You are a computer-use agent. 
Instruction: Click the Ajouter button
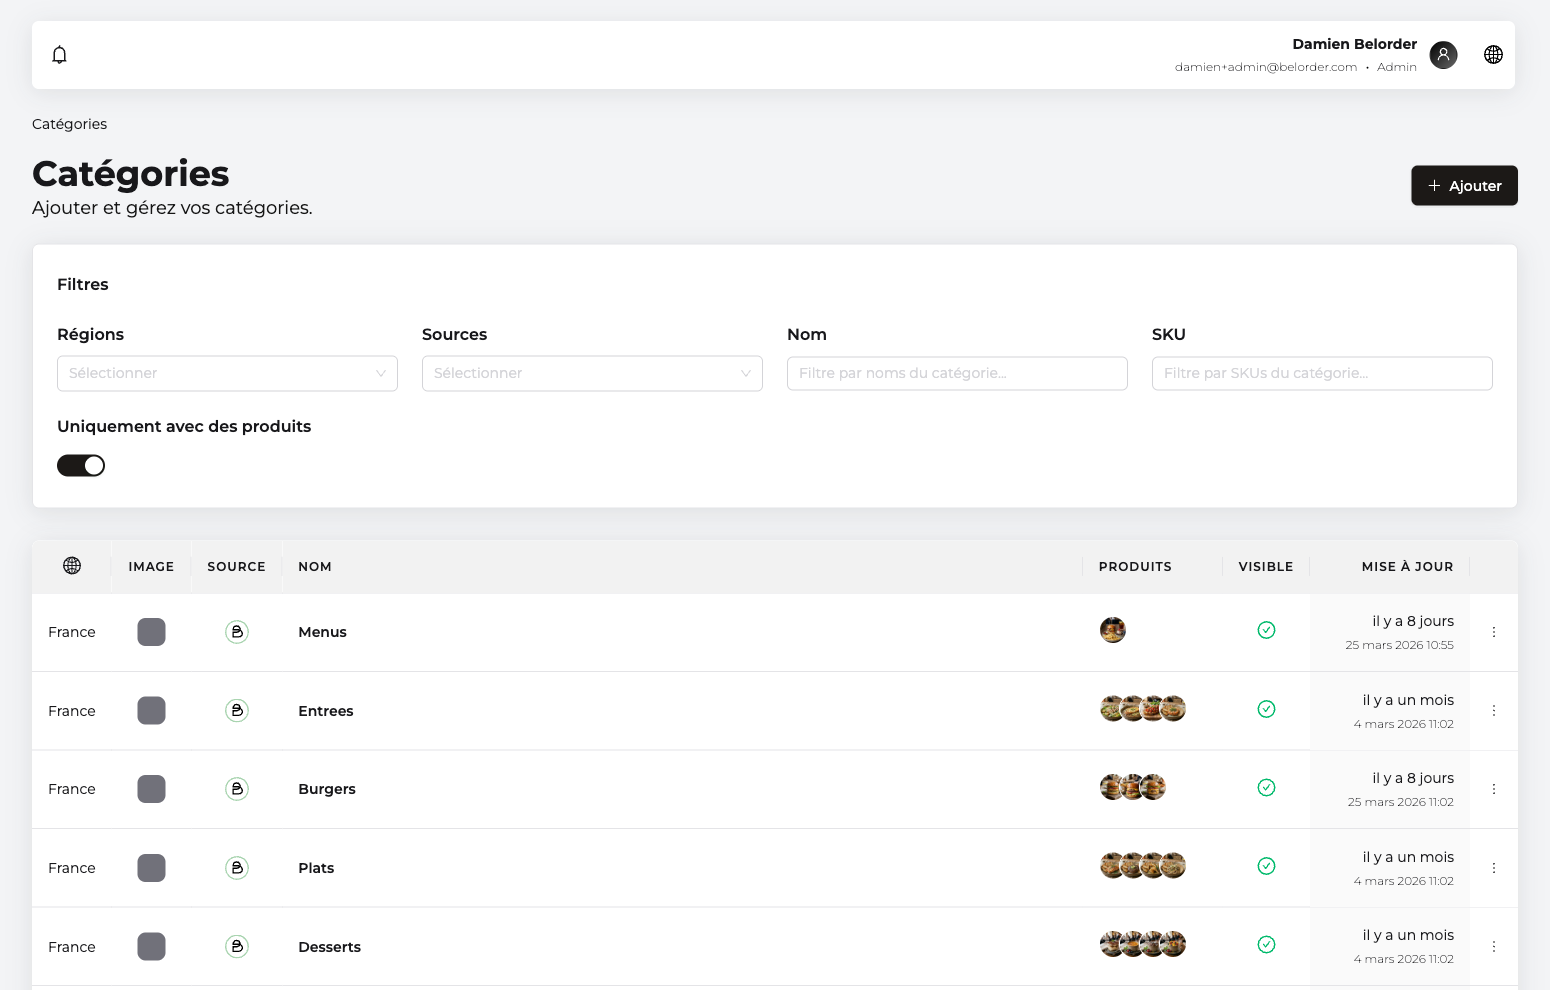pyautogui.click(x=1464, y=186)
